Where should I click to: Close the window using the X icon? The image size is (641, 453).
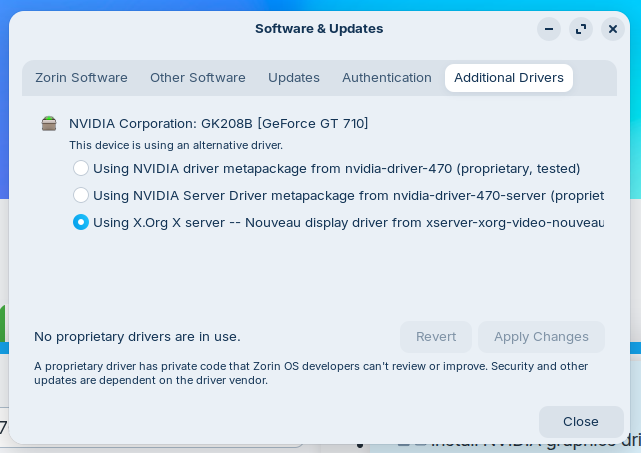coord(613,29)
